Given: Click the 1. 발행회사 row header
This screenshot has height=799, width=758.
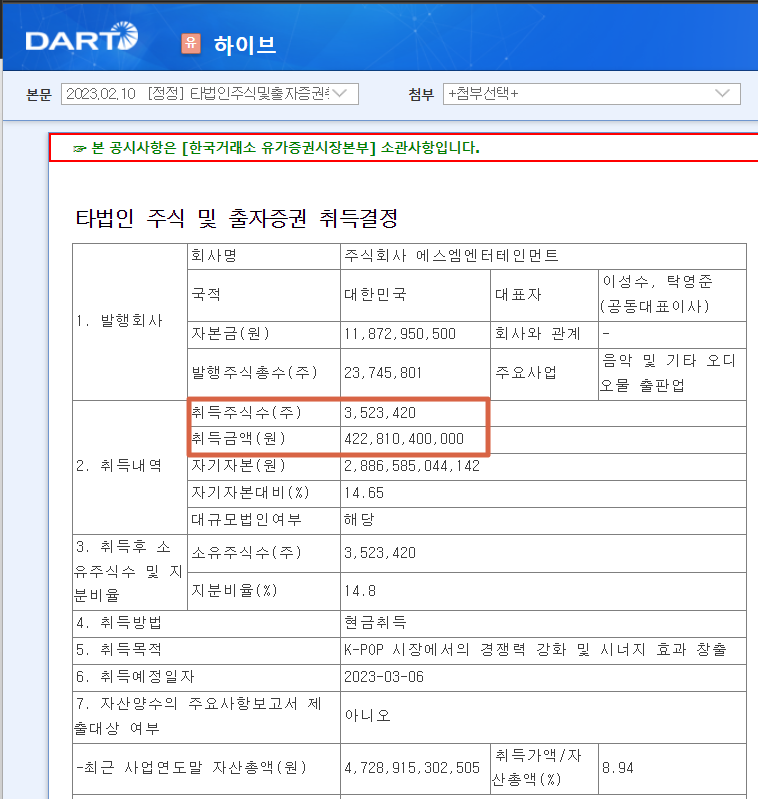Looking at the screenshot, I should click(130, 322).
